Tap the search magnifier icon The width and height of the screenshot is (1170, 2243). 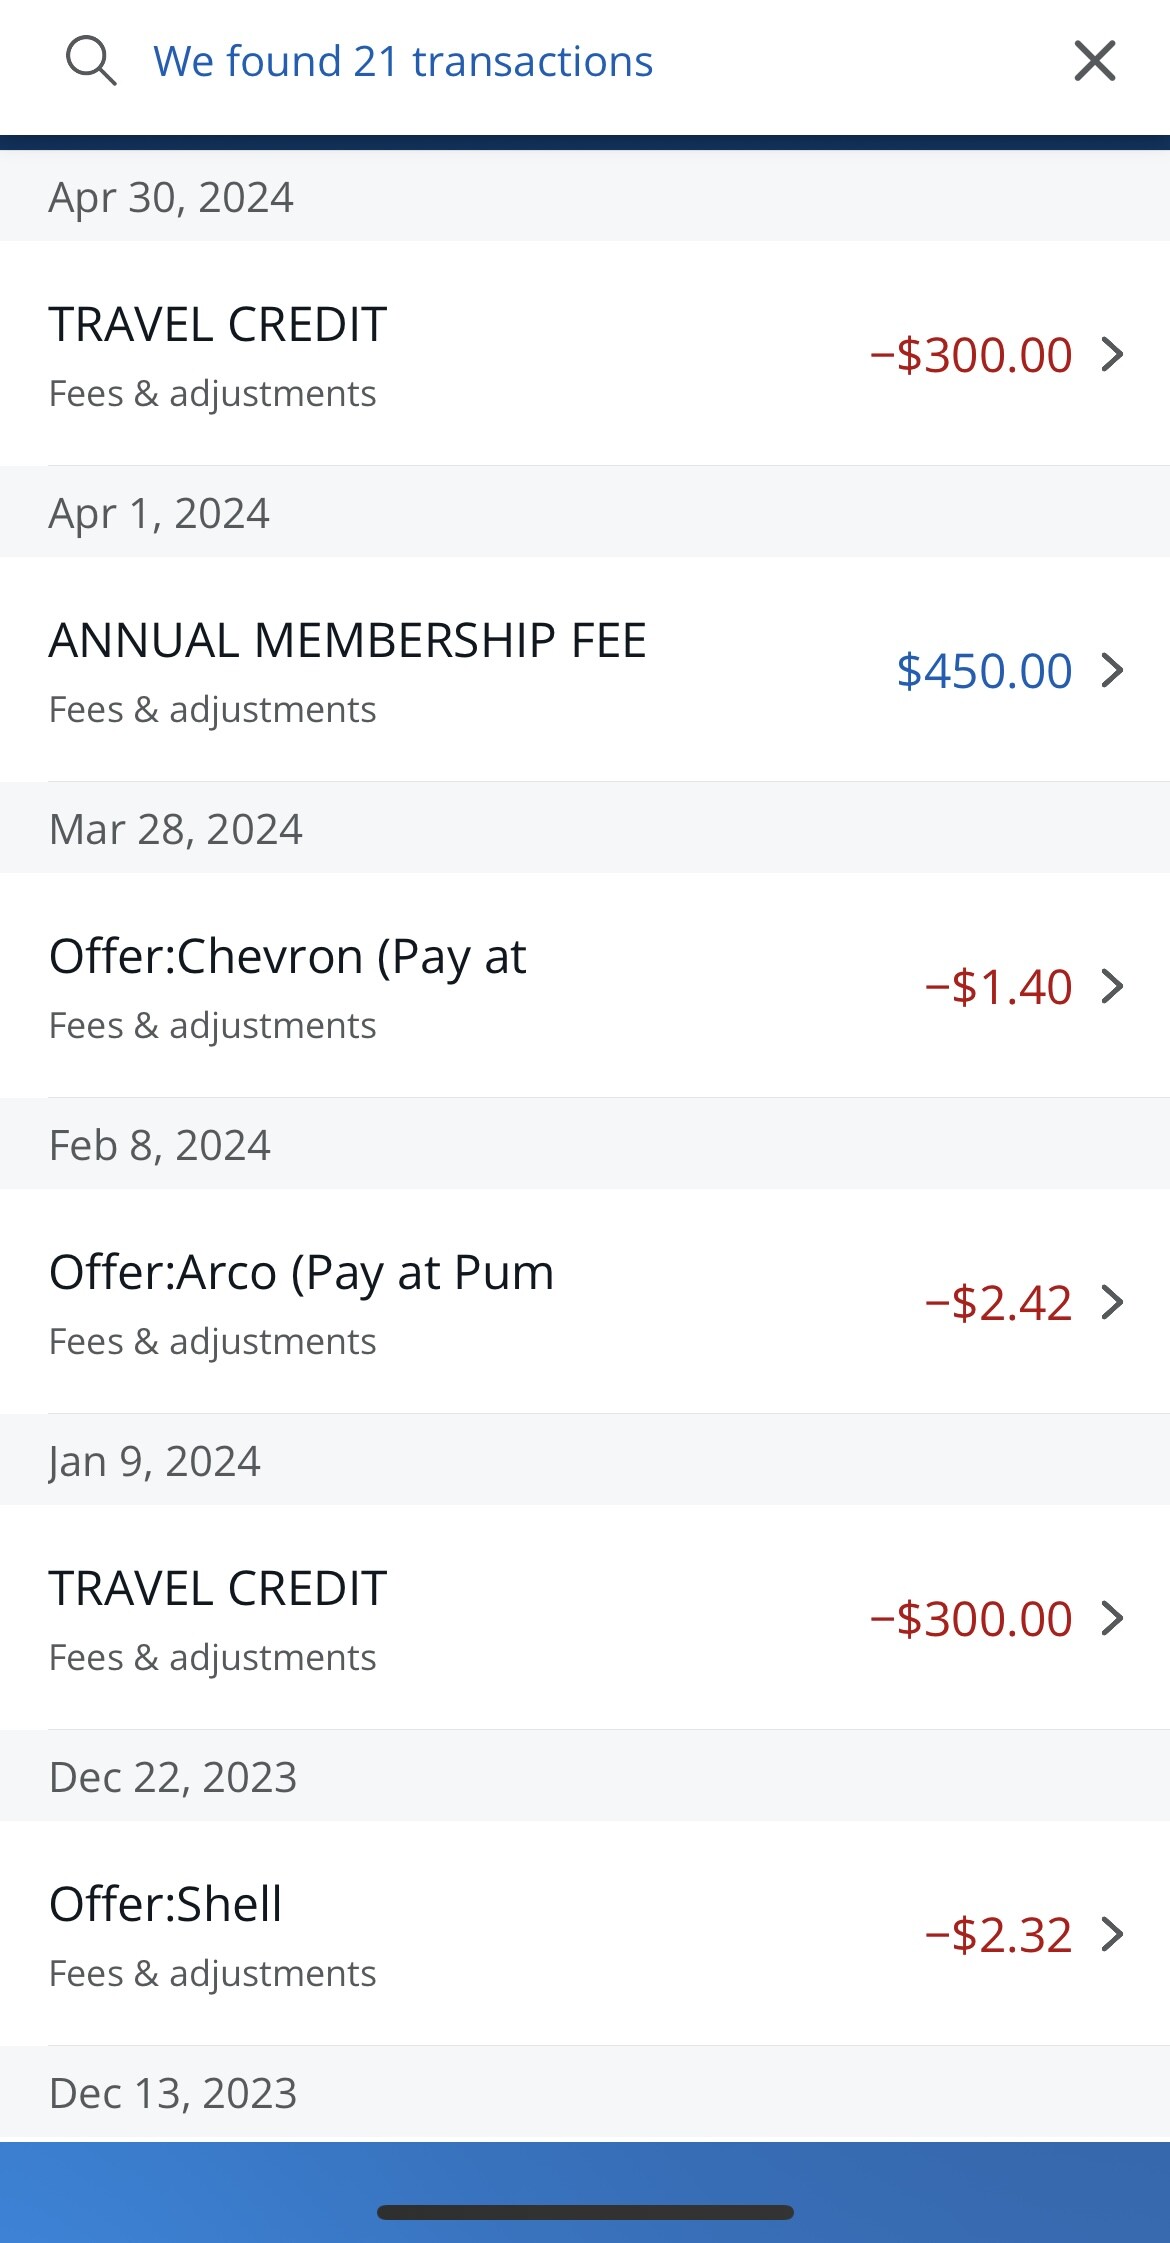pyautogui.click(x=91, y=61)
